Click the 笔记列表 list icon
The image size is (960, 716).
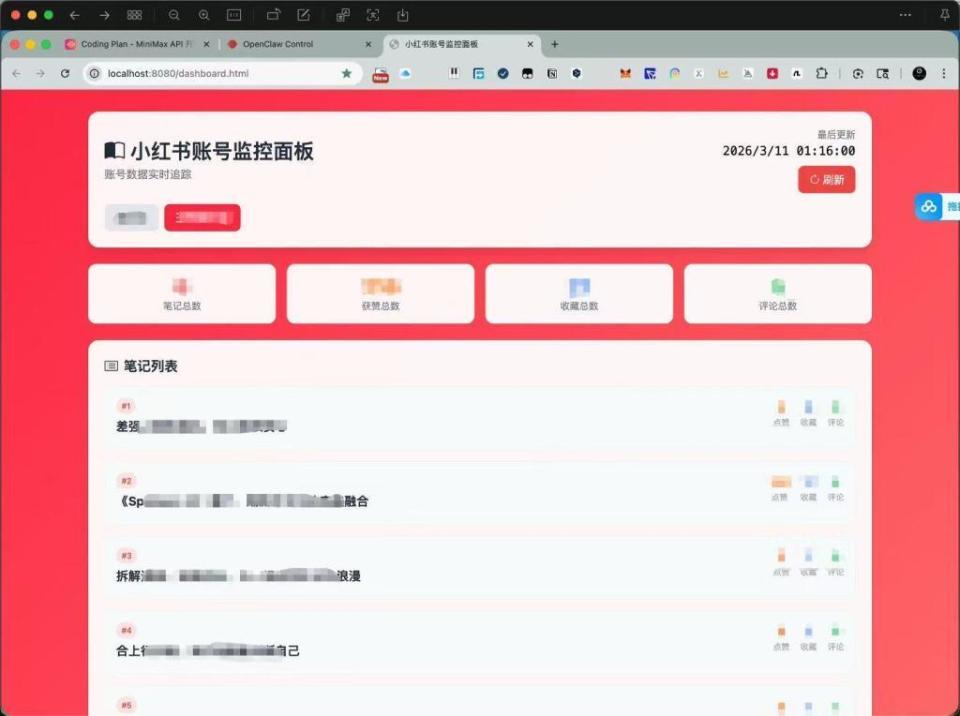[x=110, y=366]
